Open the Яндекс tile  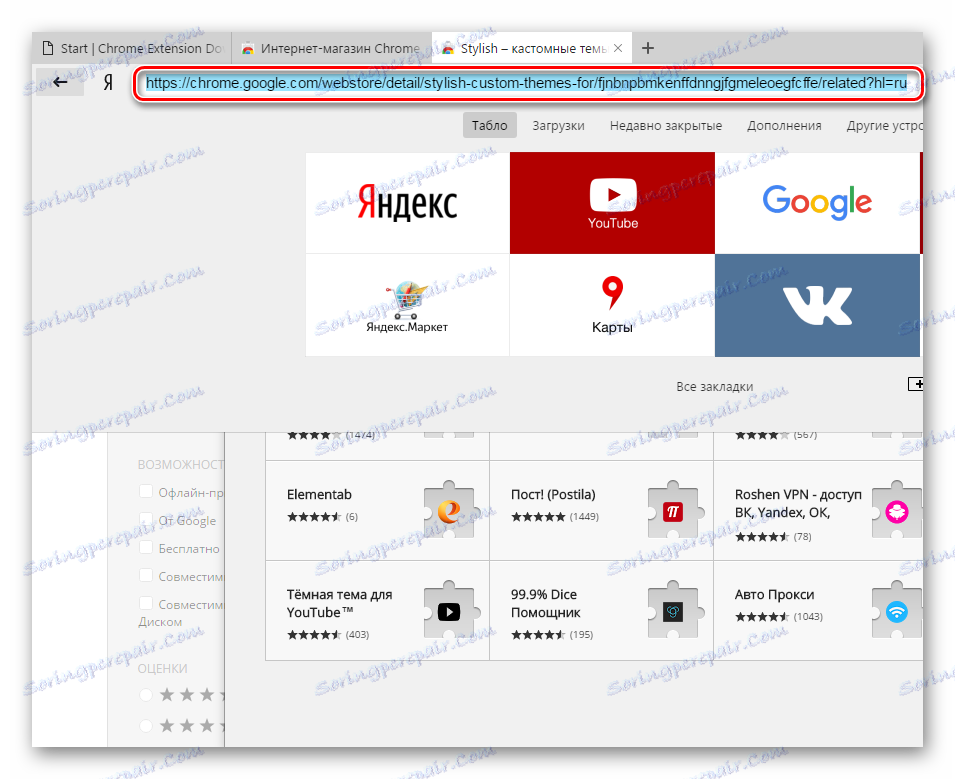pyautogui.click(x=407, y=203)
